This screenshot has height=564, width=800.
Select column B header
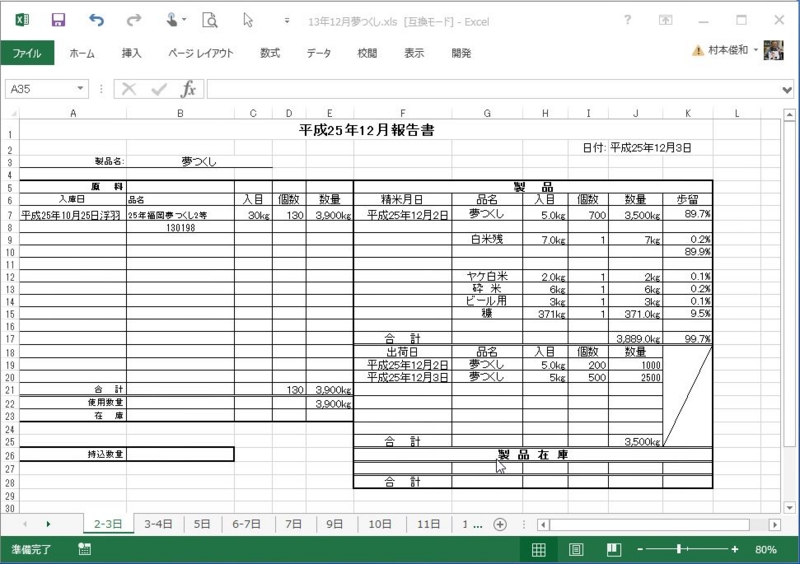tap(180, 113)
